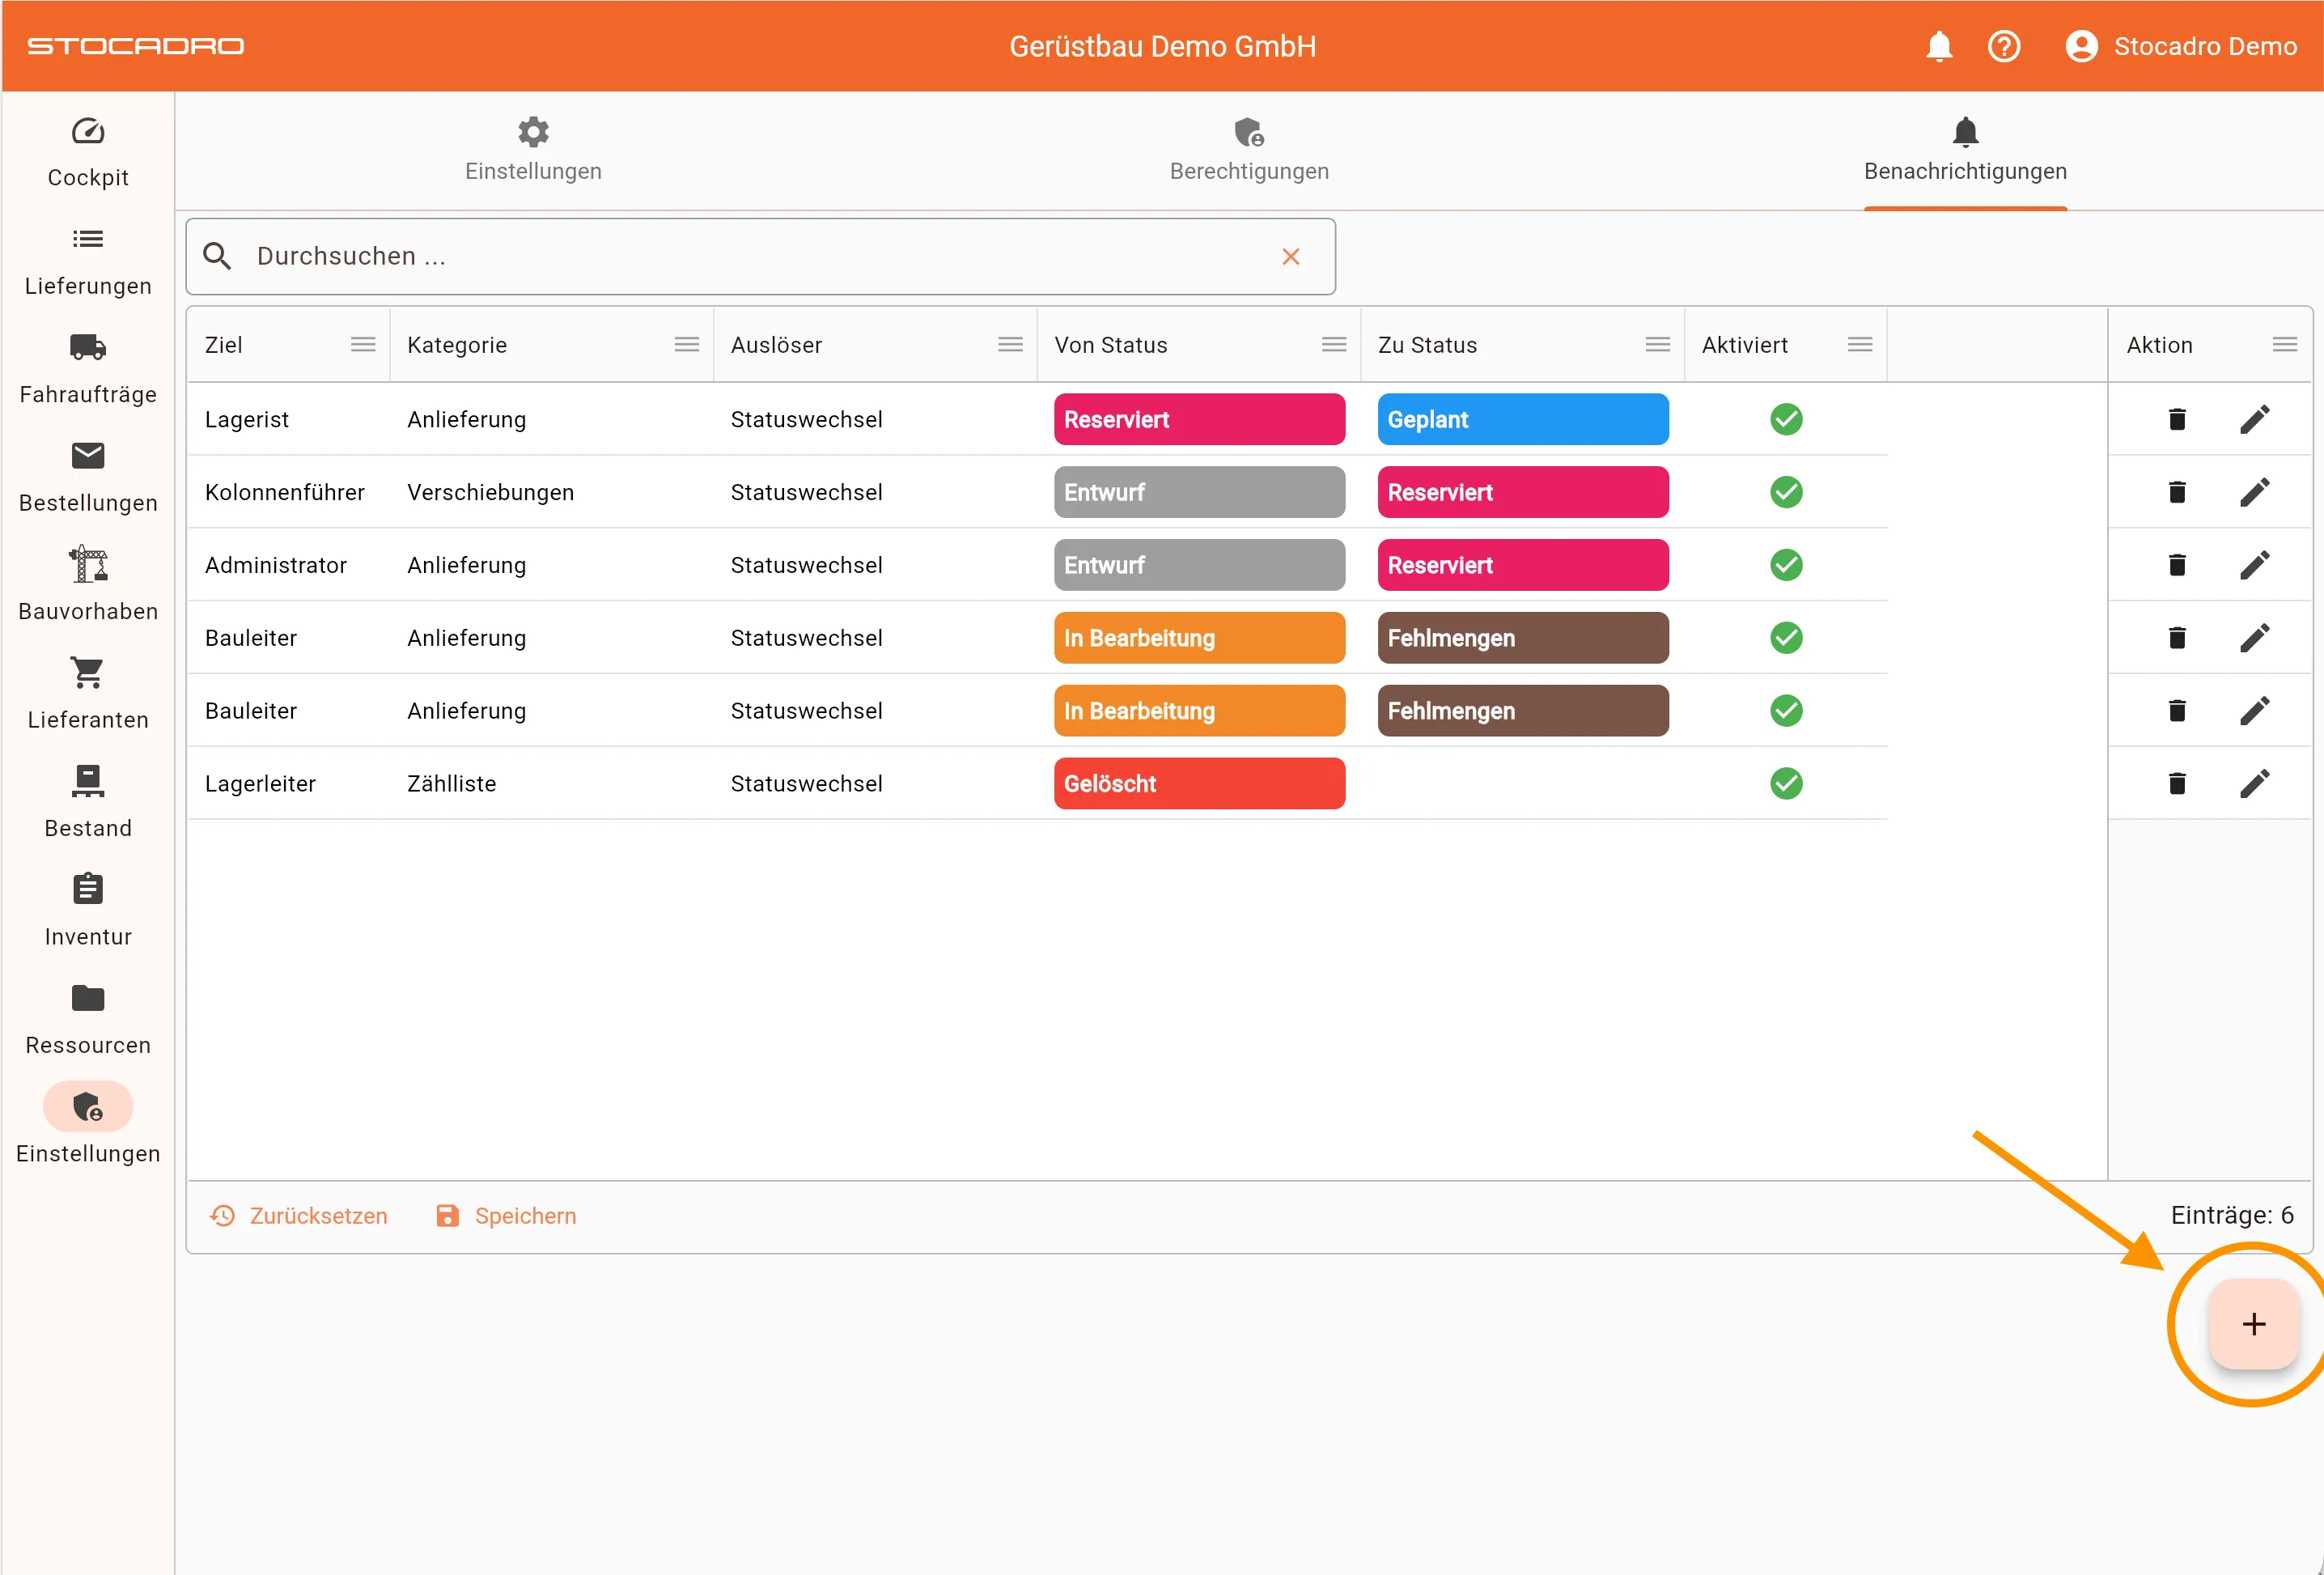Switch to the Einstellungen top tab
2324x1575 pixels.
(x=533, y=150)
